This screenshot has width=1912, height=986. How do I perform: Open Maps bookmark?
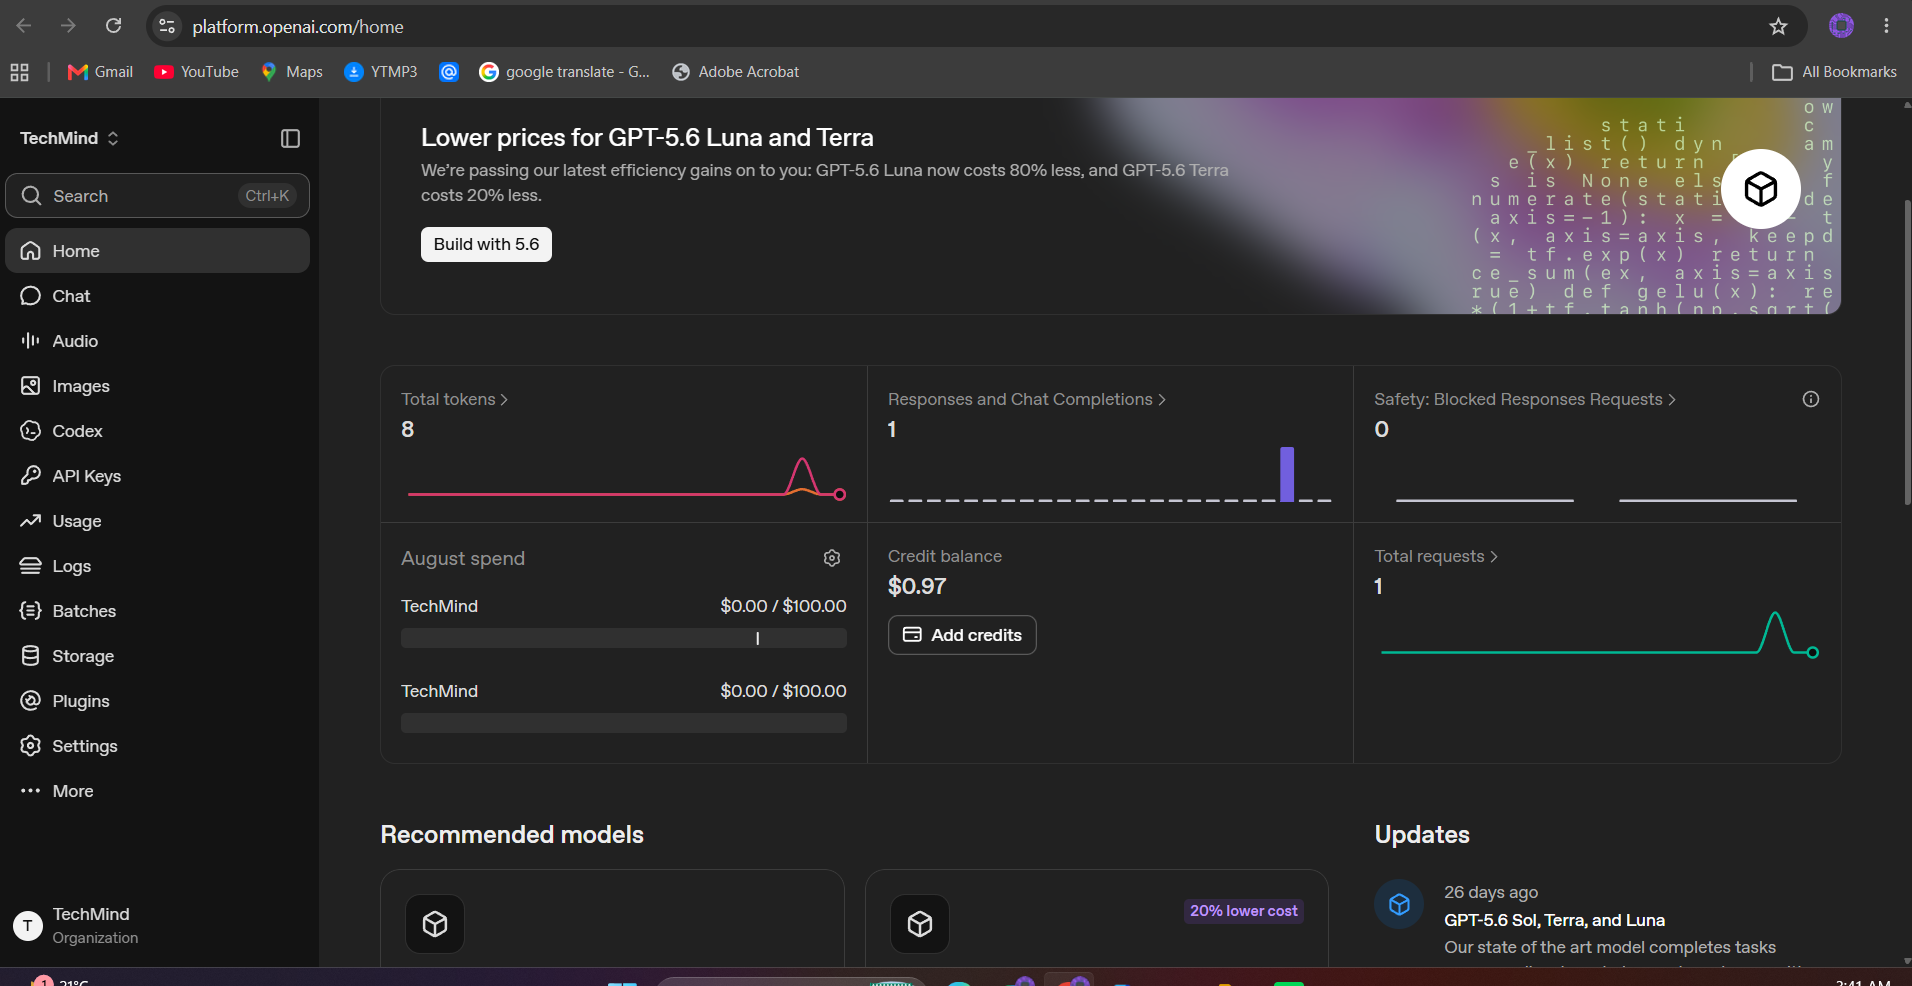[292, 72]
